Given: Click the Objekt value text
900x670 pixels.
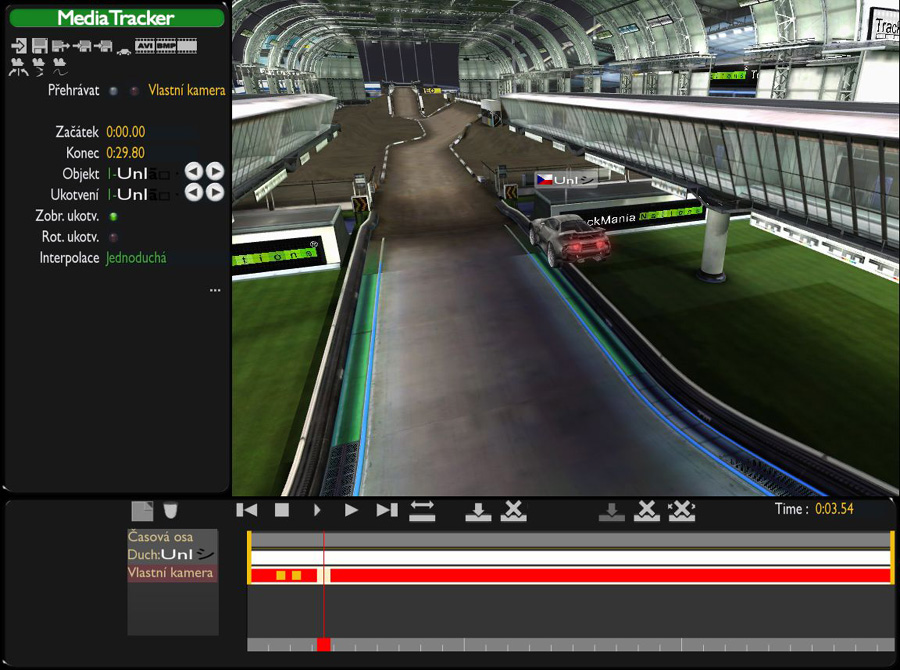Looking at the screenshot, I should pos(138,173).
